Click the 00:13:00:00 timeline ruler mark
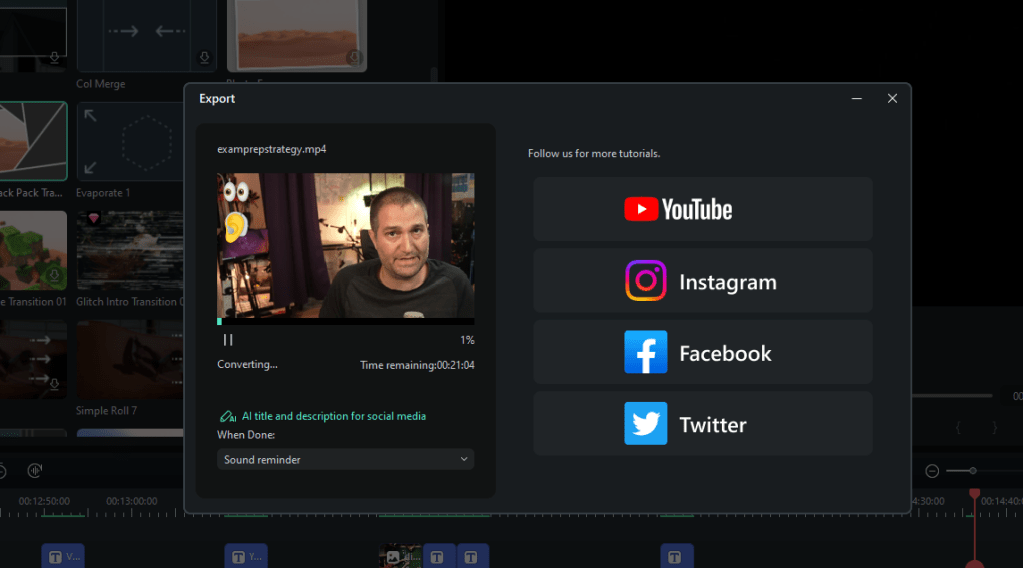 coord(132,501)
